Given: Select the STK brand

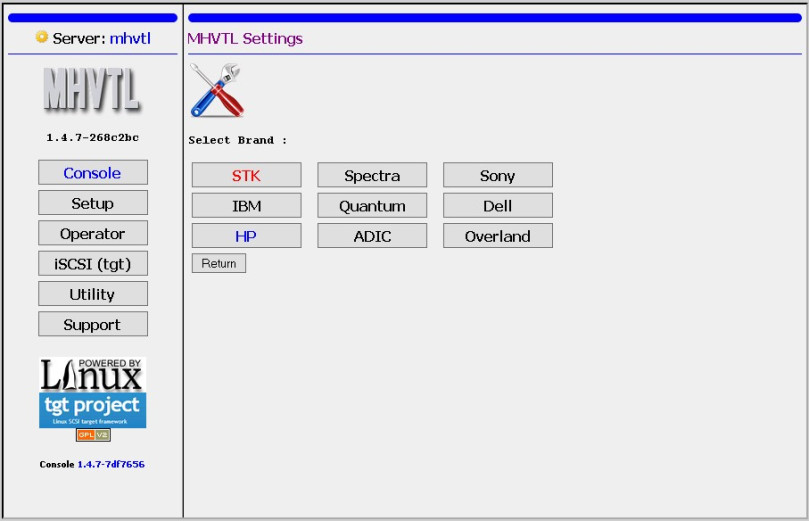Looking at the screenshot, I should [x=247, y=175].
